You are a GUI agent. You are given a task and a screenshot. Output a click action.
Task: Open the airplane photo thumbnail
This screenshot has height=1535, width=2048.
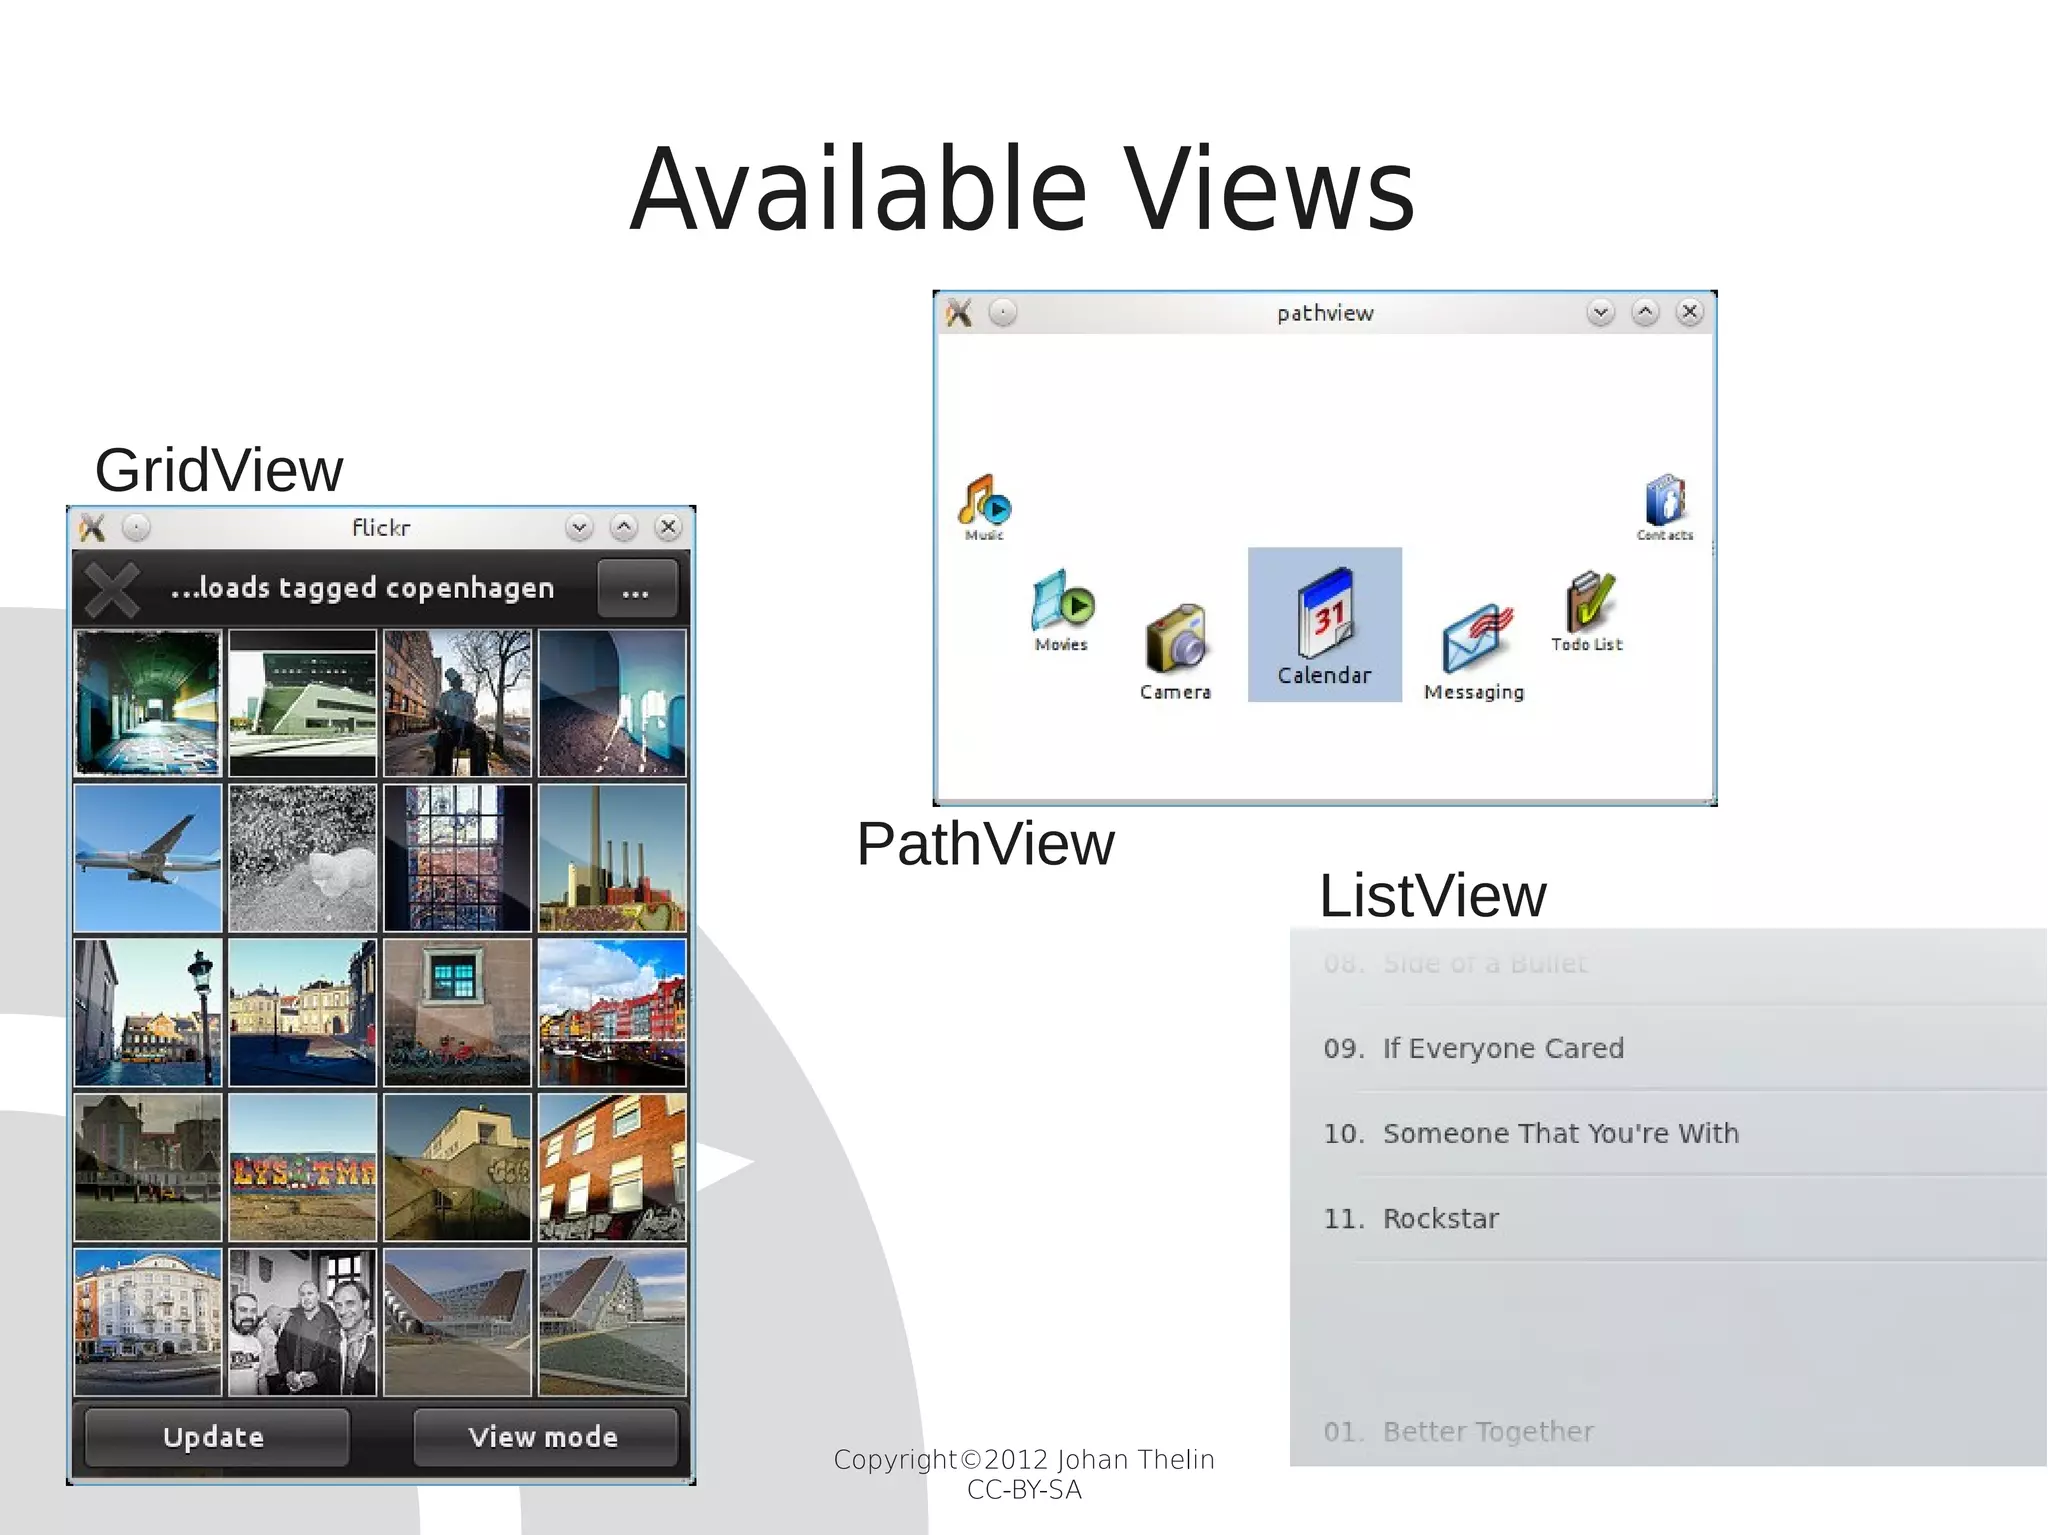point(148,858)
